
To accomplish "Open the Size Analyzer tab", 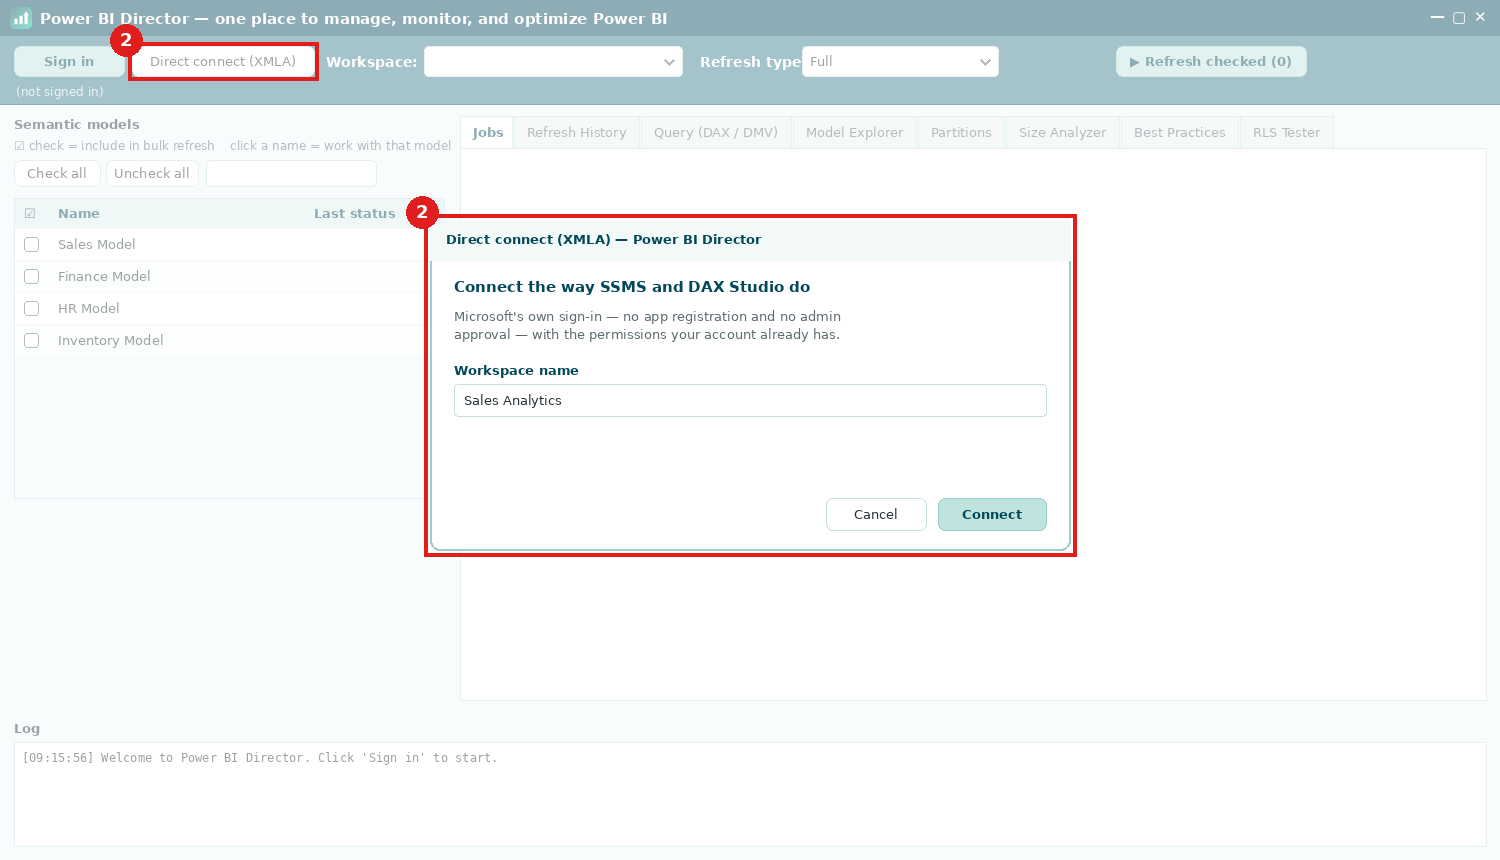I will [1063, 133].
